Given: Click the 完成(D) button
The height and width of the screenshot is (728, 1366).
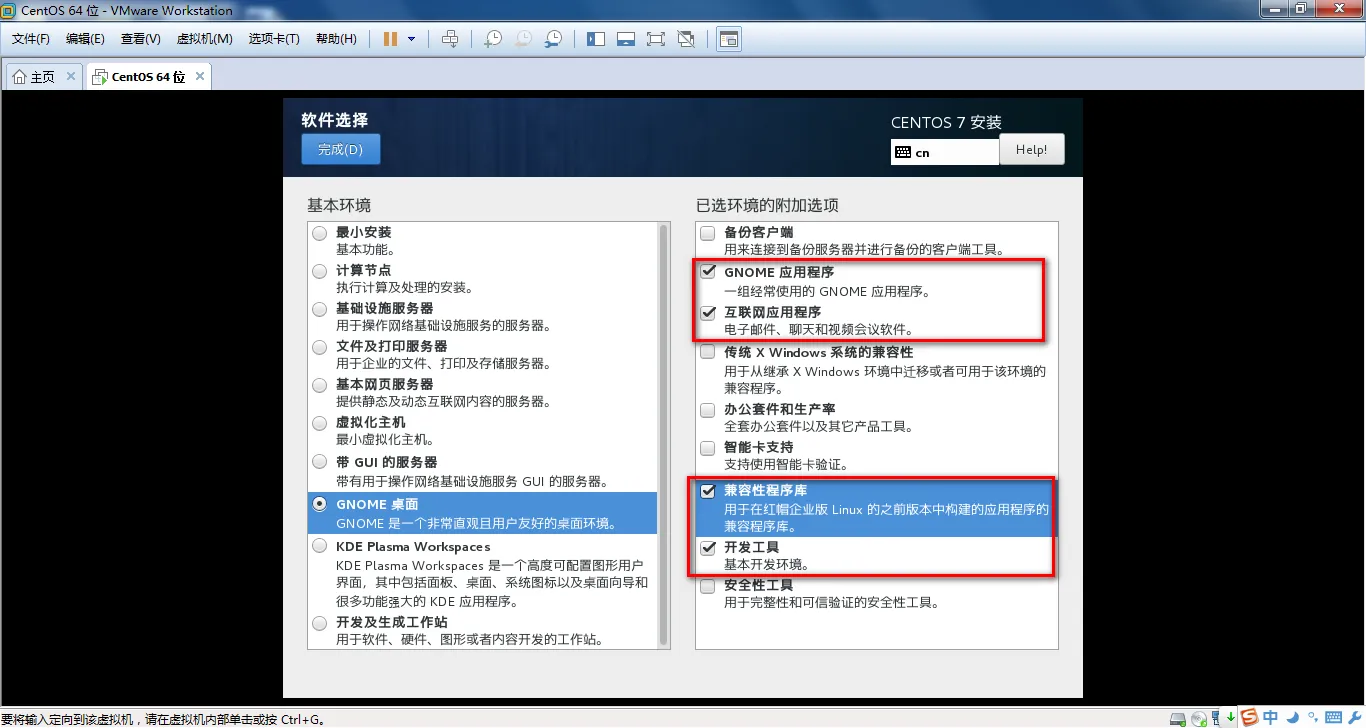Looking at the screenshot, I should [x=341, y=150].
